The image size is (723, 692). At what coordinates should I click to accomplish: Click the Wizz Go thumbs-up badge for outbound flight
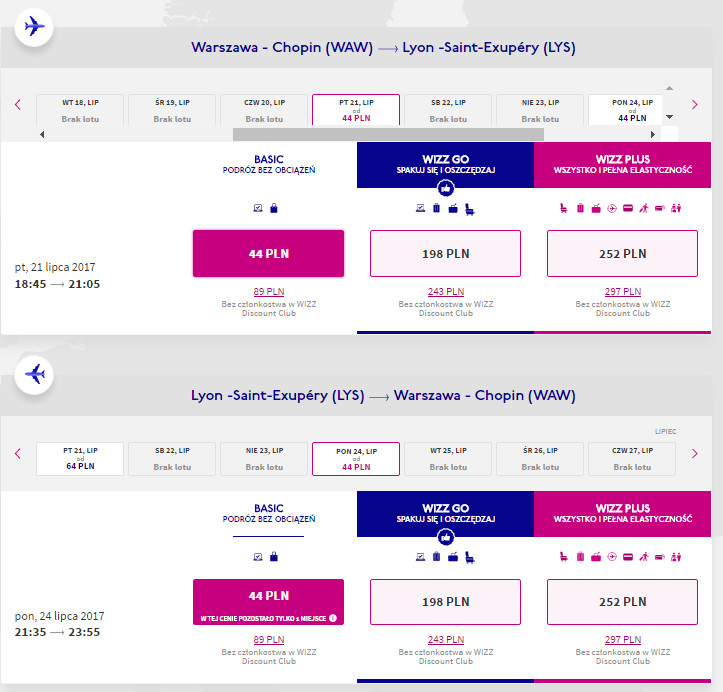click(x=445, y=188)
